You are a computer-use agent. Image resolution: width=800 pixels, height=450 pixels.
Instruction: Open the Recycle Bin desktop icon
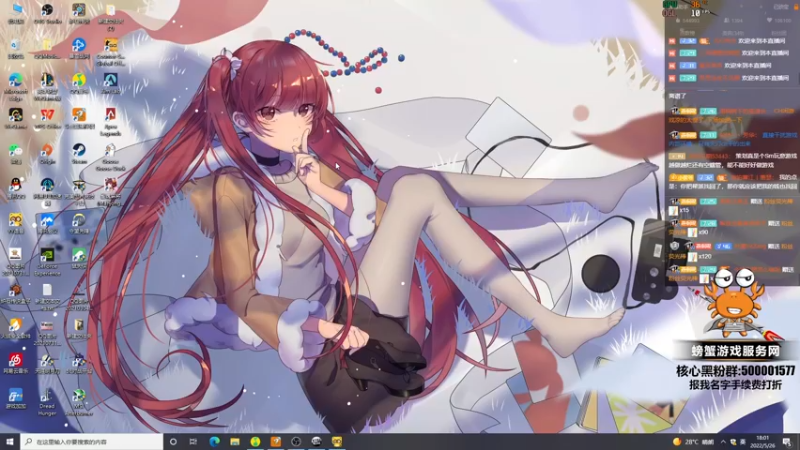[x=15, y=48]
